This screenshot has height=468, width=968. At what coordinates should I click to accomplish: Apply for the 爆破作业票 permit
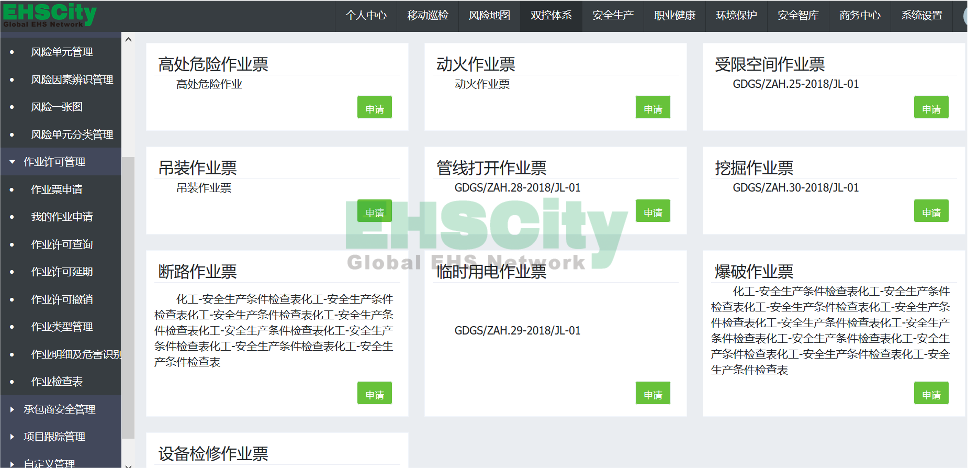pos(930,394)
